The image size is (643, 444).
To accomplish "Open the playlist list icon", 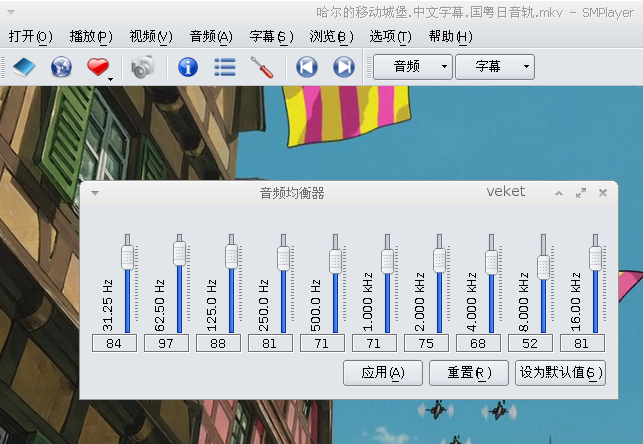I will coord(225,67).
